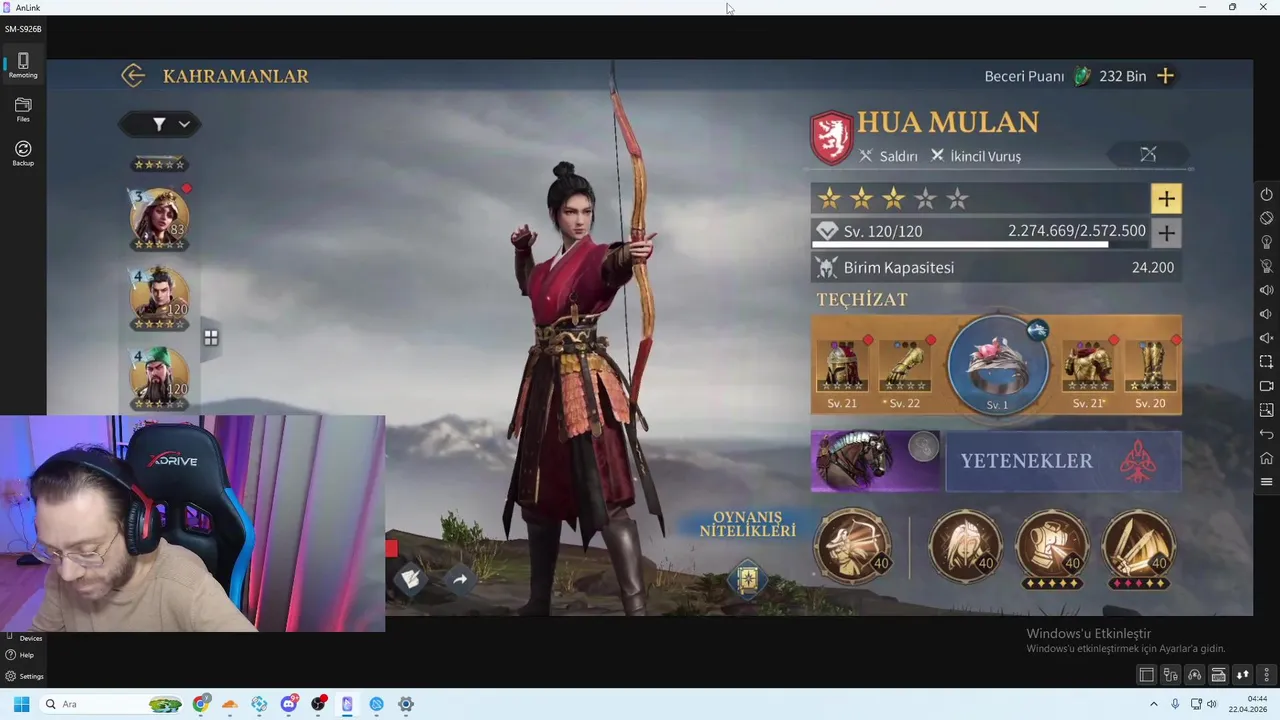Open the Files tab in AnLink
The width and height of the screenshot is (1280, 720).
coord(23,110)
